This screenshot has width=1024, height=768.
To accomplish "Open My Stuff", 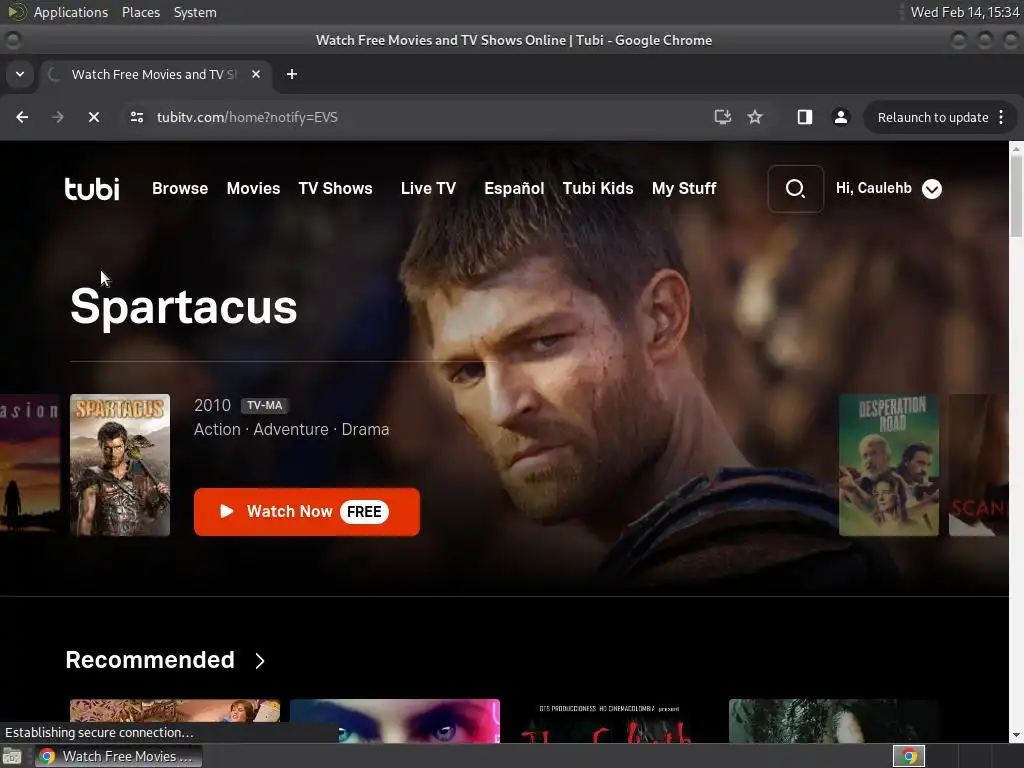I will (x=684, y=189).
